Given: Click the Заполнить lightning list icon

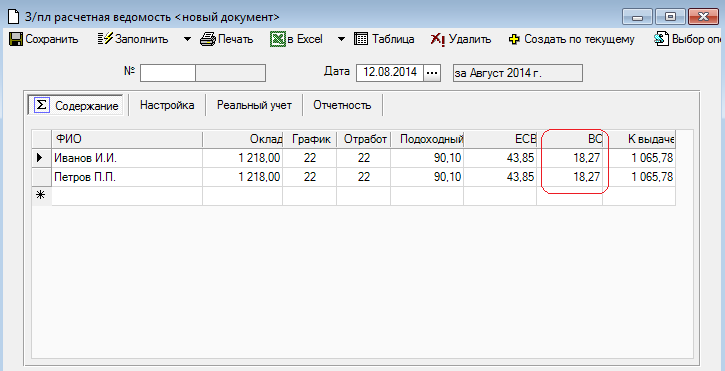Looking at the screenshot, I should [105, 39].
